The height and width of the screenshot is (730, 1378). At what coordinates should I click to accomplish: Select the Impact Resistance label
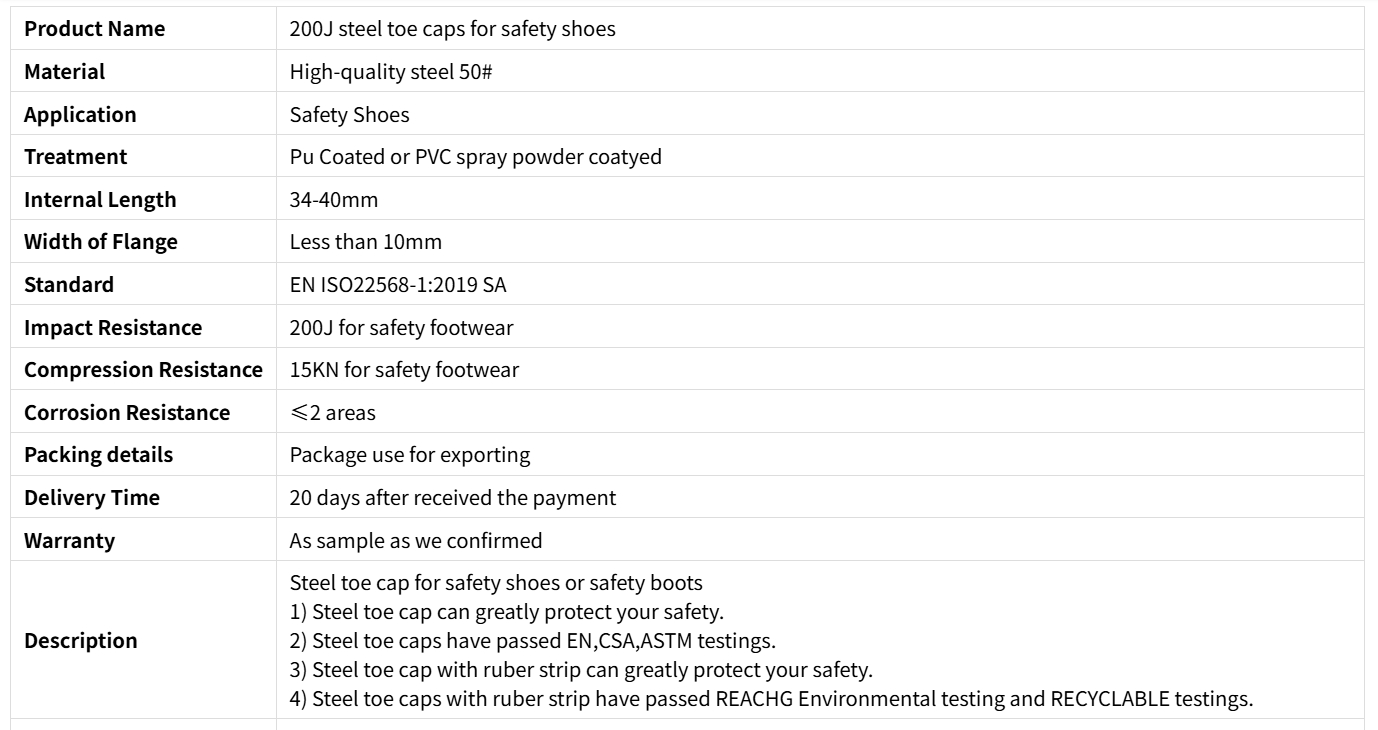[113, 327]
